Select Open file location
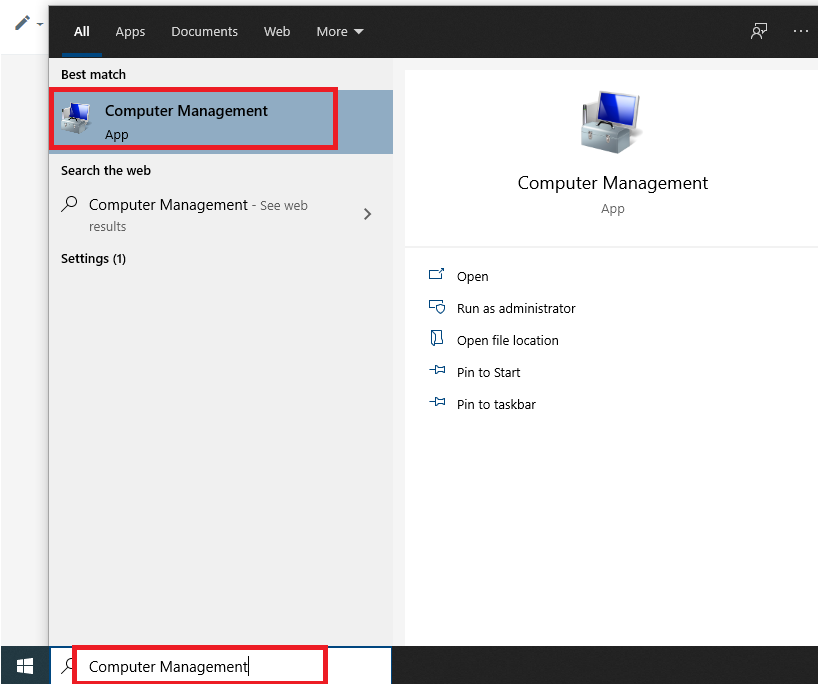The height and width of the screenshot is (684, 818). coord(507,340)
